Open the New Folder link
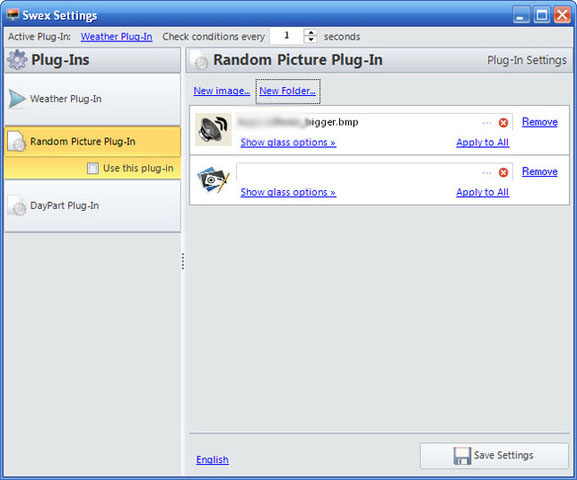The image size is (577, 480). coord(287,91)
